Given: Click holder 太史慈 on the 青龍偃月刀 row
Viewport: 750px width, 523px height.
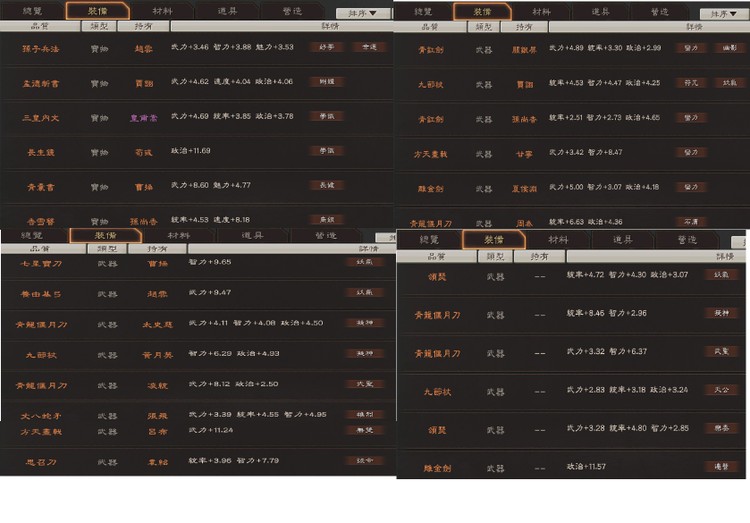Looking at the screenshot, I should (157, 324).
